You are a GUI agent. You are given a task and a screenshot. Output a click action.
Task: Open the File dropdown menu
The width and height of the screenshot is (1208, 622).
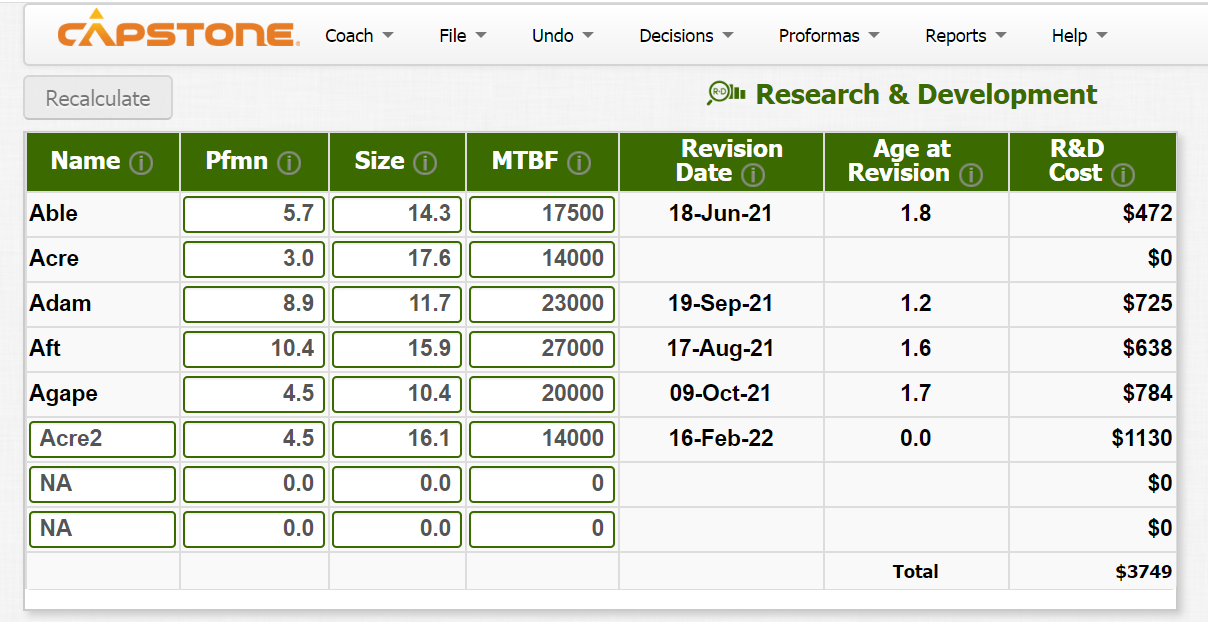point(463,35)
